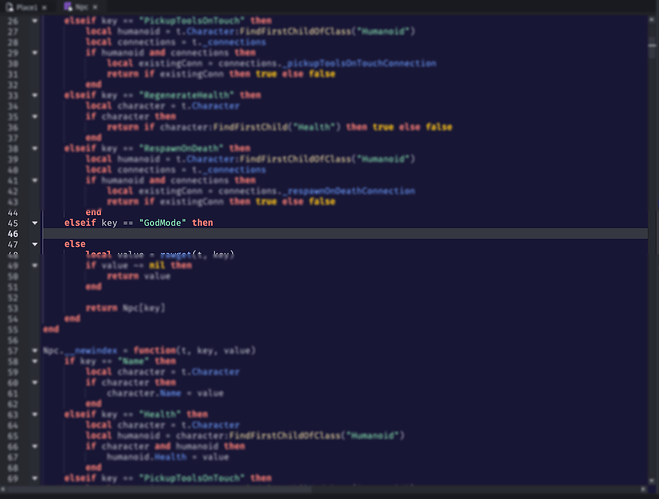The image size is (659, 499).
Task: Collapse the Health branch at line 63
Action: [35, 415]
